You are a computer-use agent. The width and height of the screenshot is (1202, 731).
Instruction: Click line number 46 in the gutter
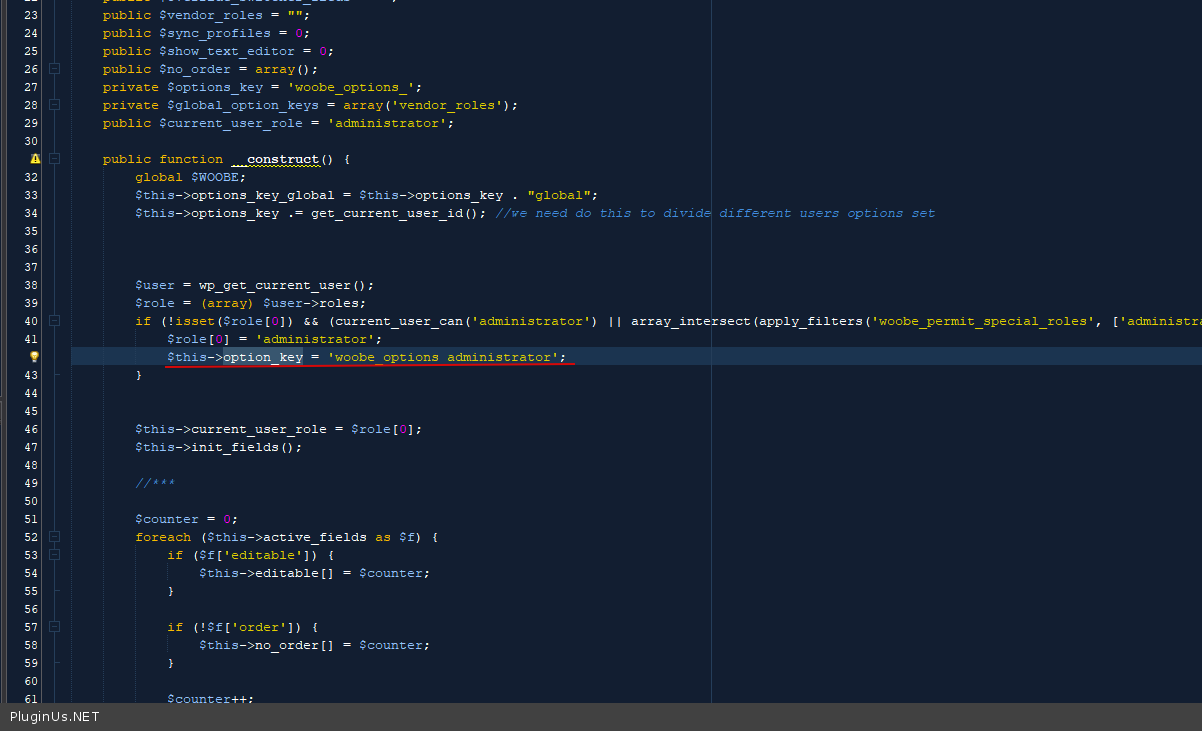30,429
